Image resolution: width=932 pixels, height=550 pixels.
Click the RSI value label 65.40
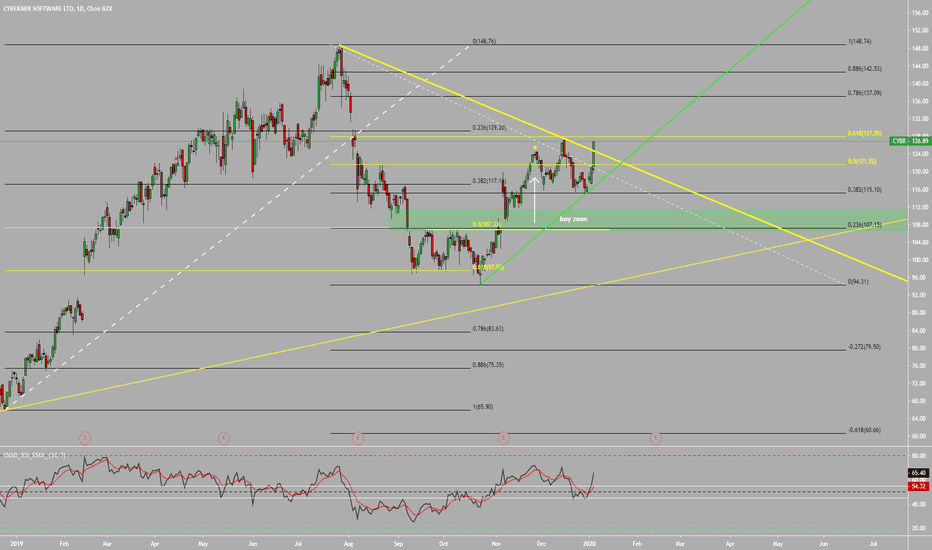click(918, 473)
